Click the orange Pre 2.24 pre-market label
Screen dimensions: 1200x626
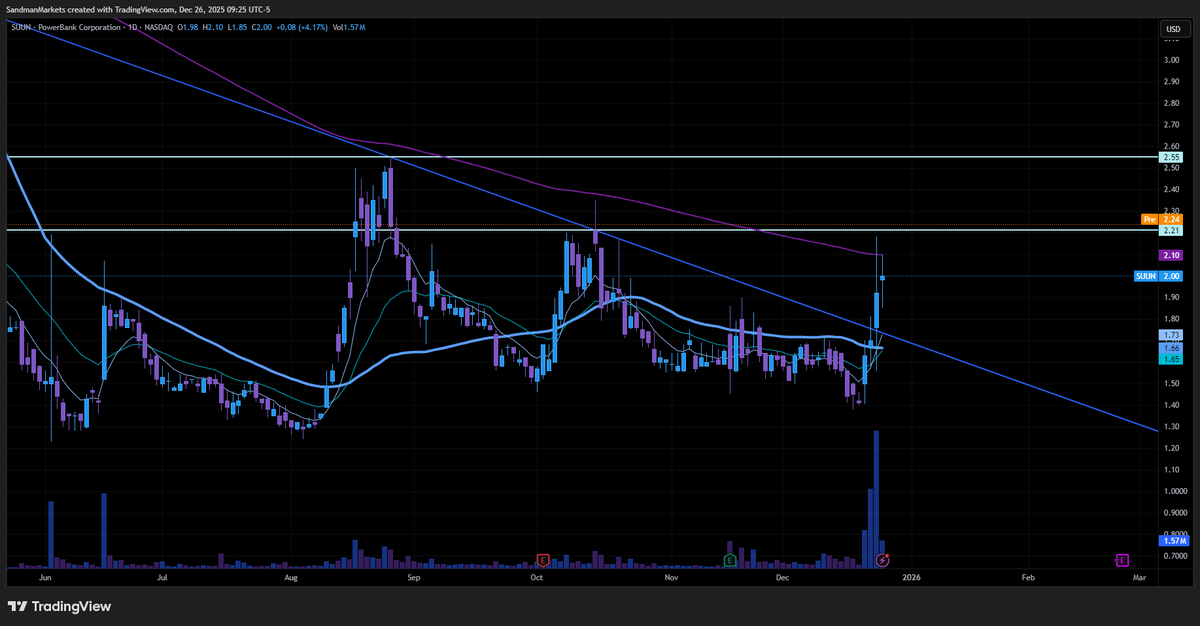(x=1163, y=218)
